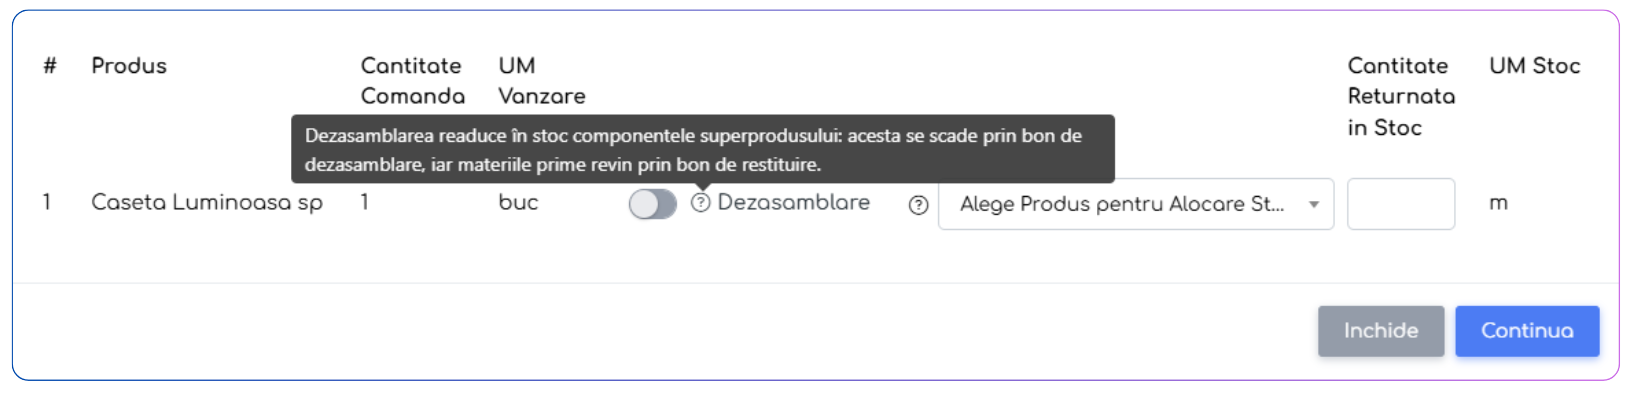Select the UM Stoc column header
The image size is (1630, 397).
(x=1534, y=66)
